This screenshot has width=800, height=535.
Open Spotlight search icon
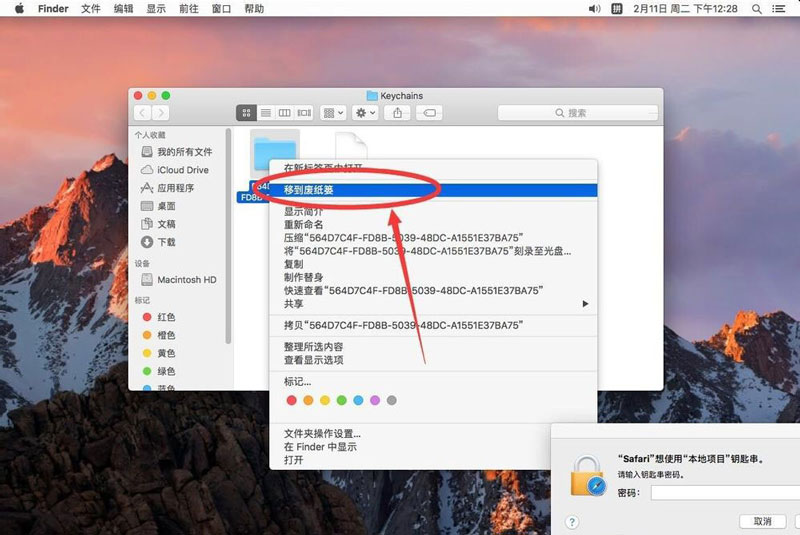pyautogui.click(x=757, y=9)
